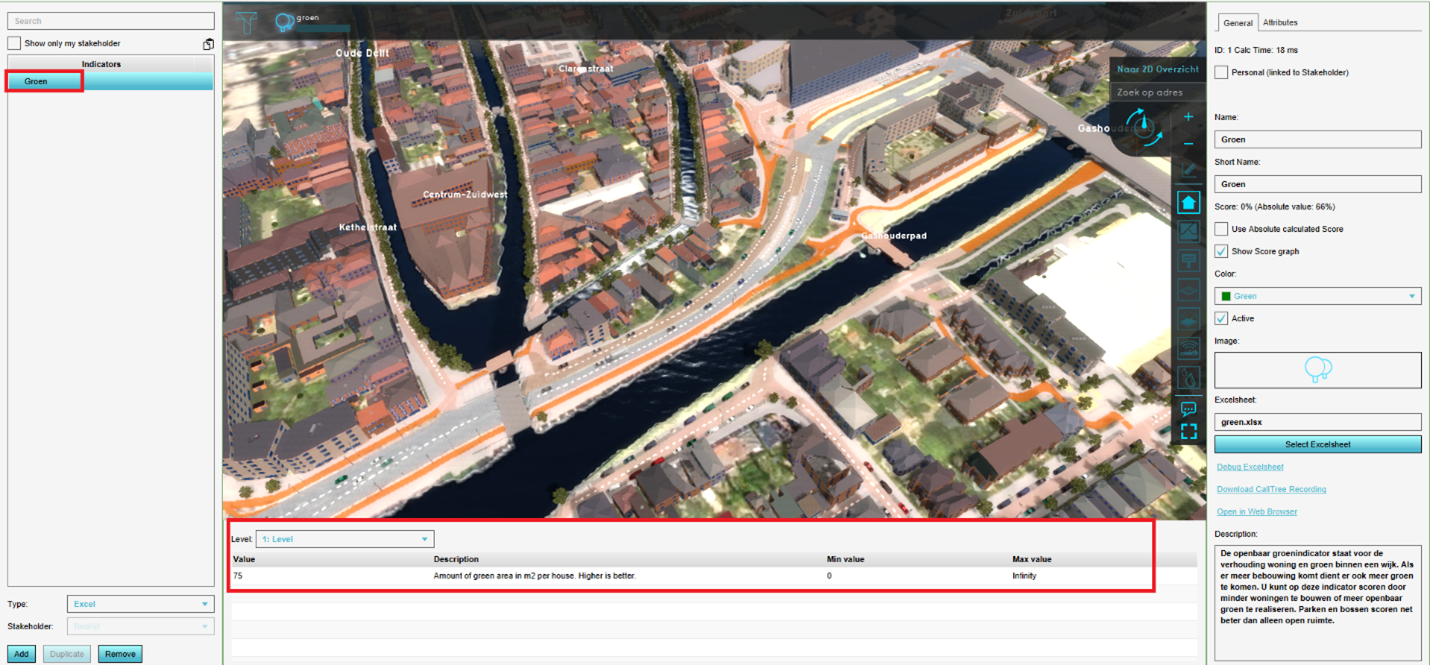Open the chat message bubble icon
The width and height of the screenshot is (1430, 665).
pos(1188,408)
